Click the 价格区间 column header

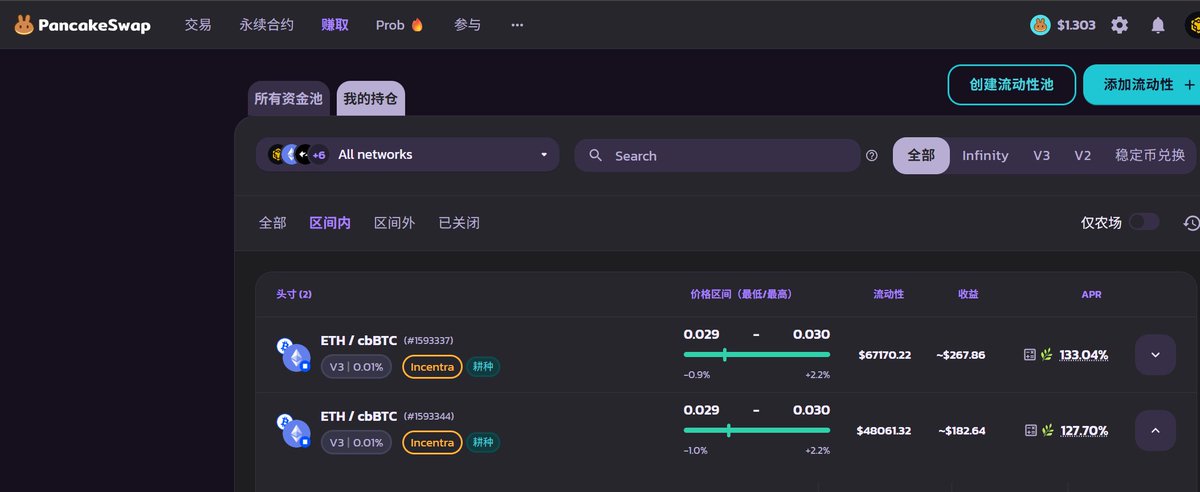(x=741, y=294)
